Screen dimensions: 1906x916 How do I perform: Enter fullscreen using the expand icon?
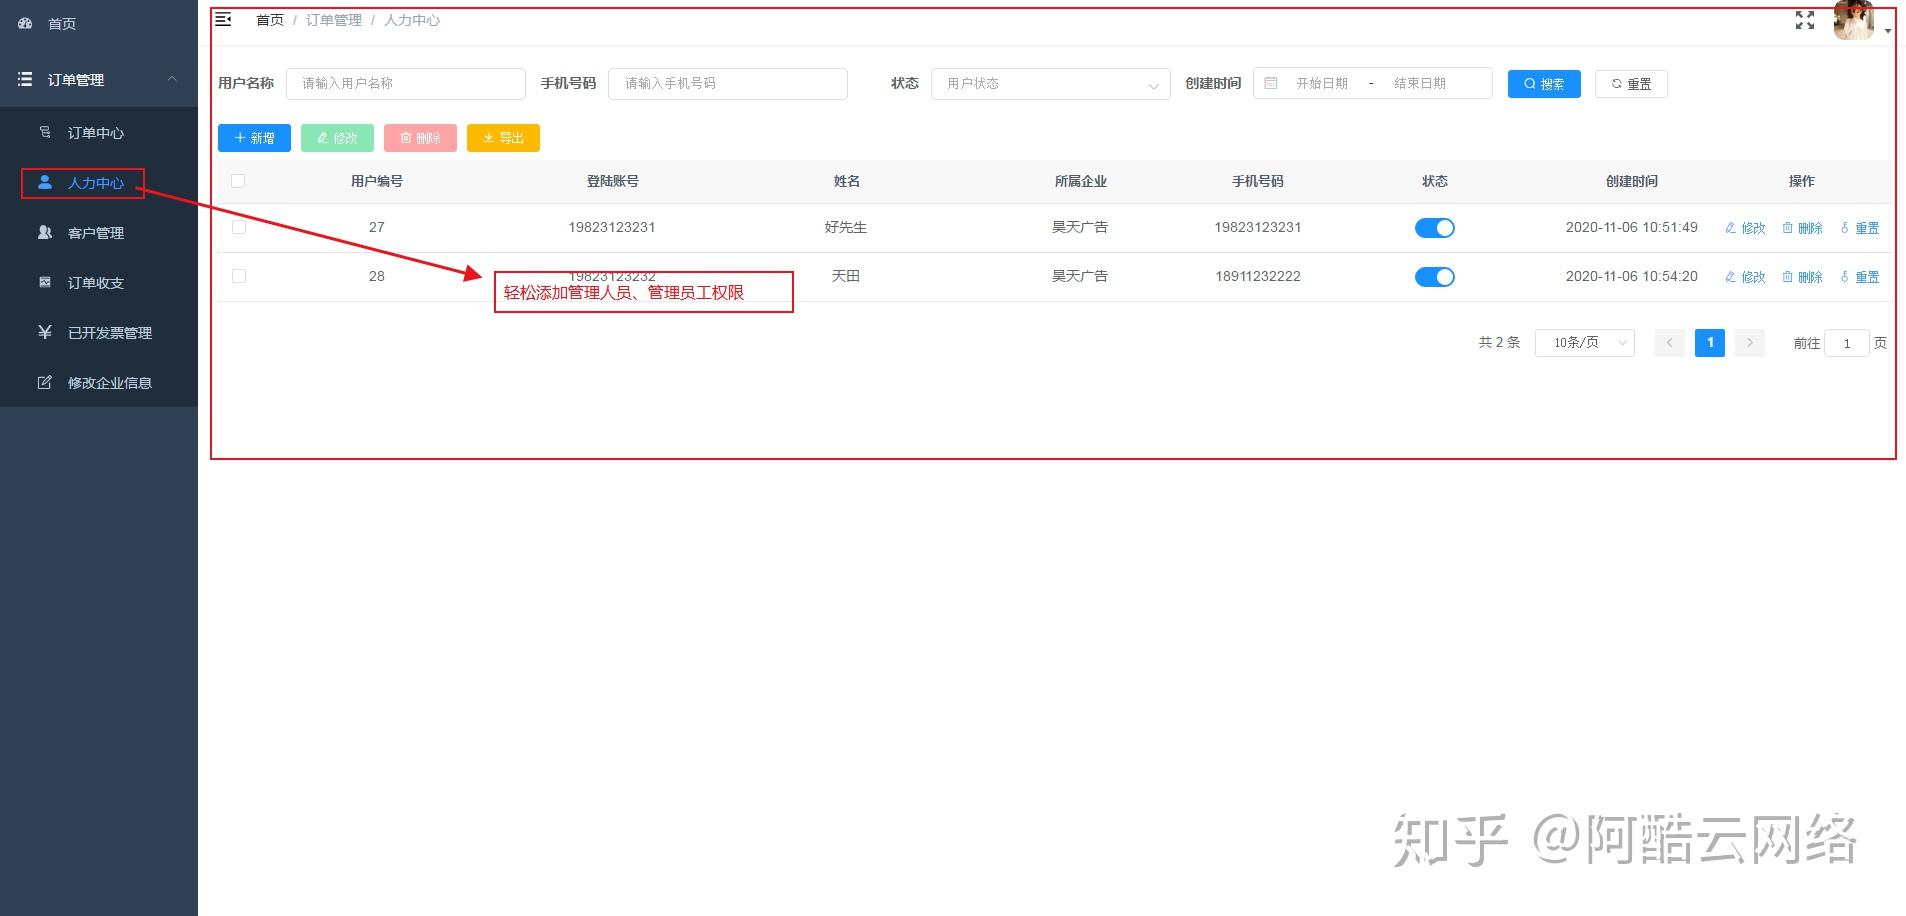click(x=1804, y=19)
